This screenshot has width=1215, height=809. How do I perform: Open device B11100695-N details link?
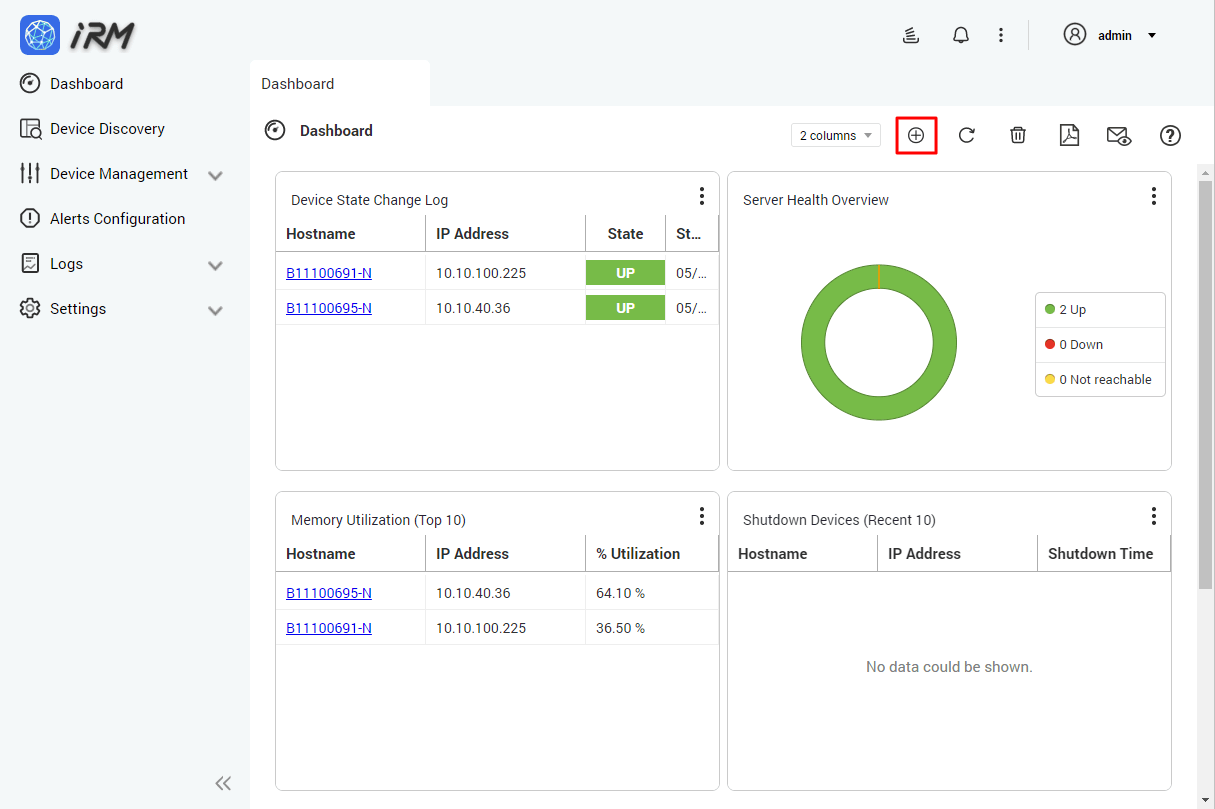[329, 307]
